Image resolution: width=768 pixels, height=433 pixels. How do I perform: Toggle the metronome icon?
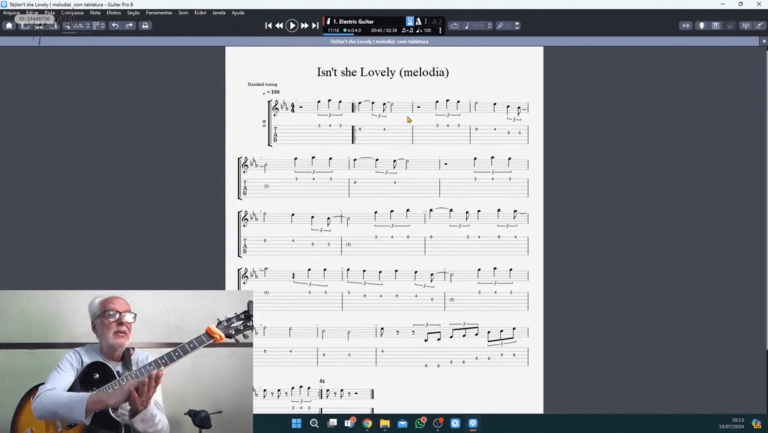418,21
